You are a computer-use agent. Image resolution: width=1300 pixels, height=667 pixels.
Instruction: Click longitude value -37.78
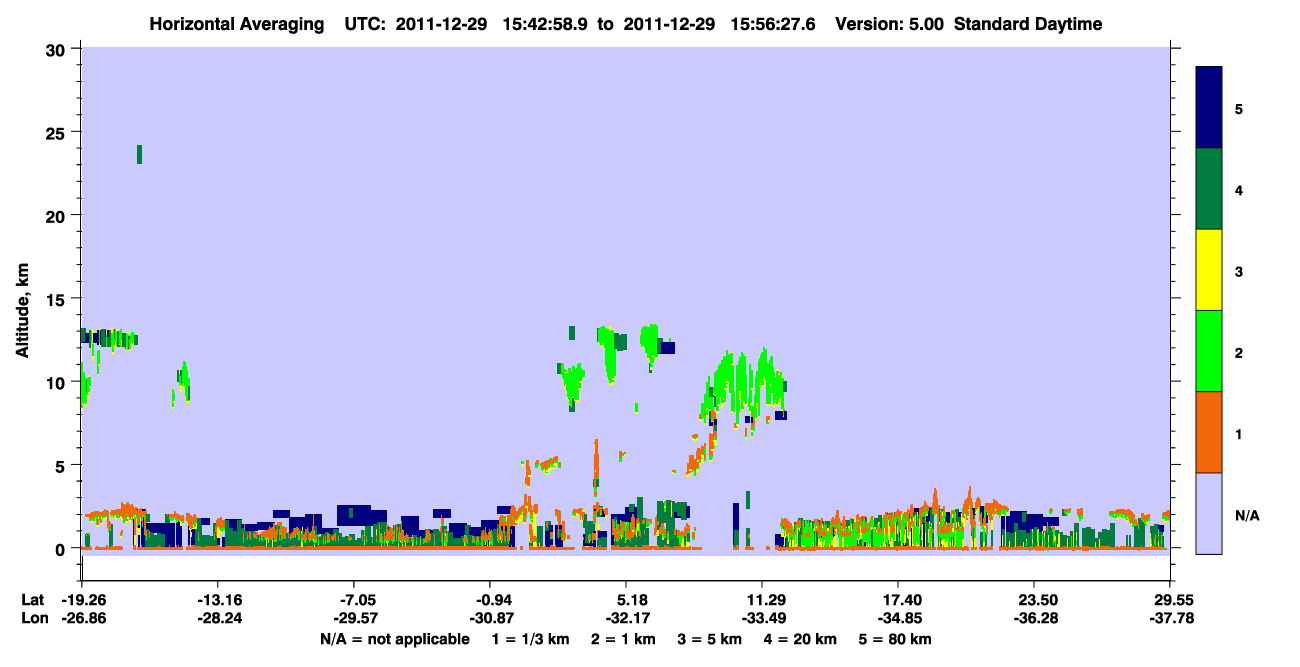(x=1170, y=618)
